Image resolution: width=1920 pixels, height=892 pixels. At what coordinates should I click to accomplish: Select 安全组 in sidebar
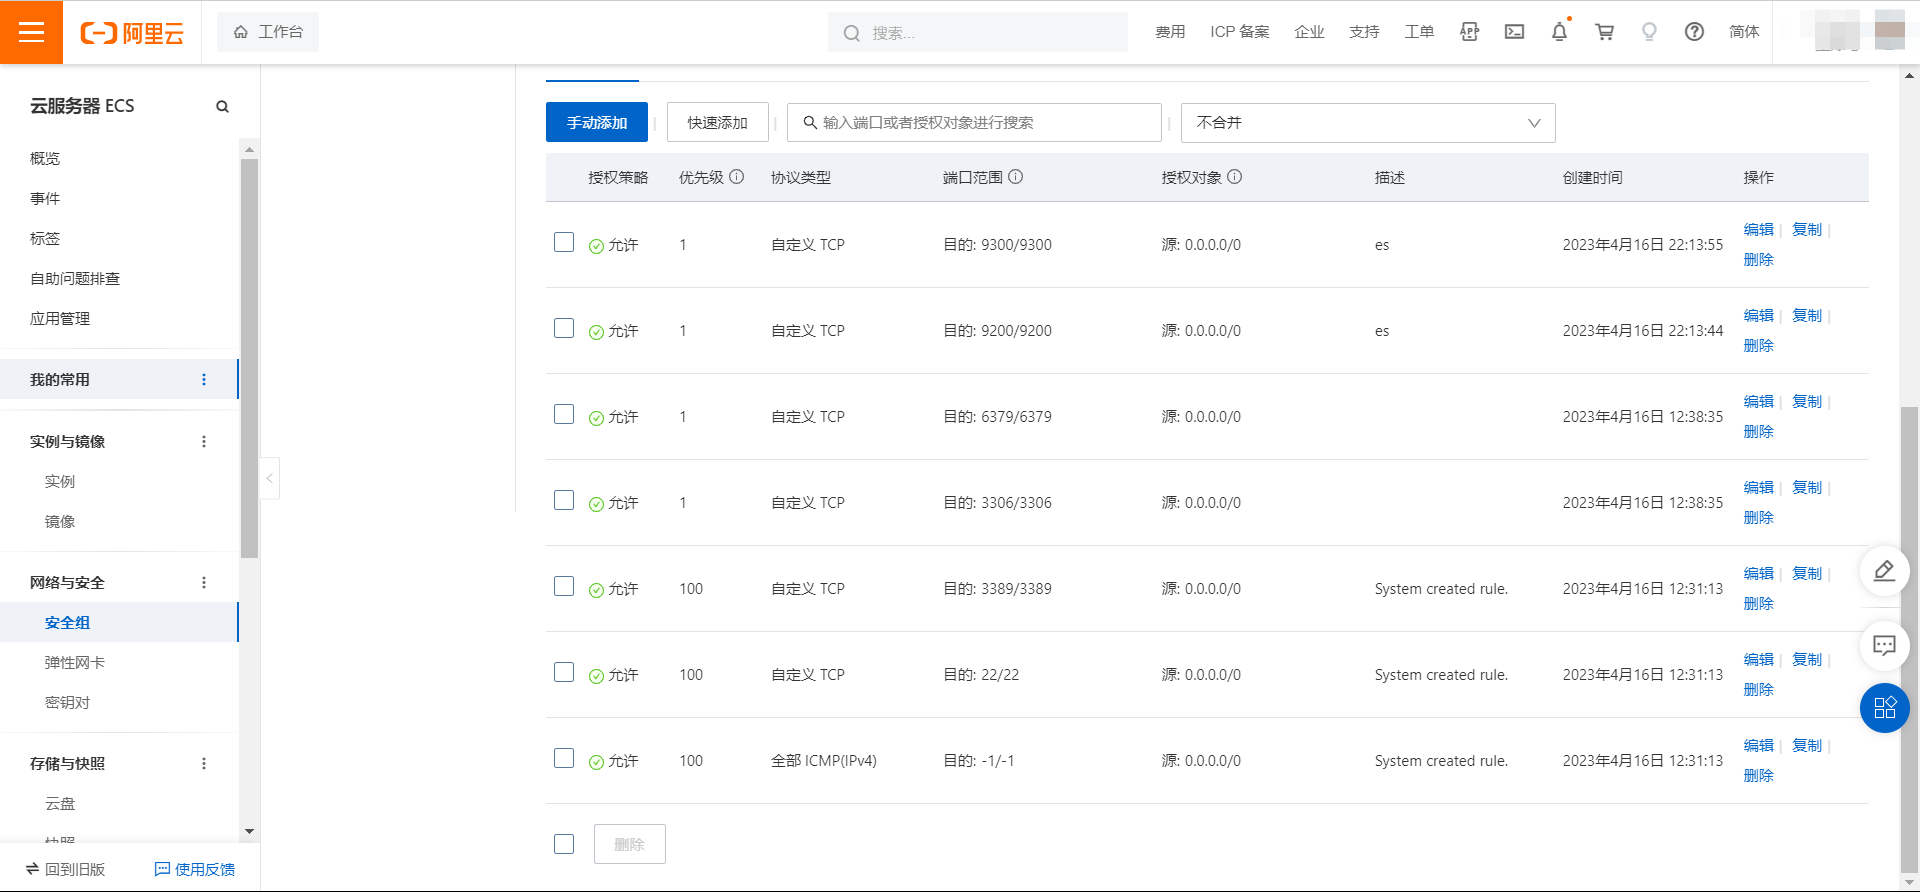pos(67,623)
